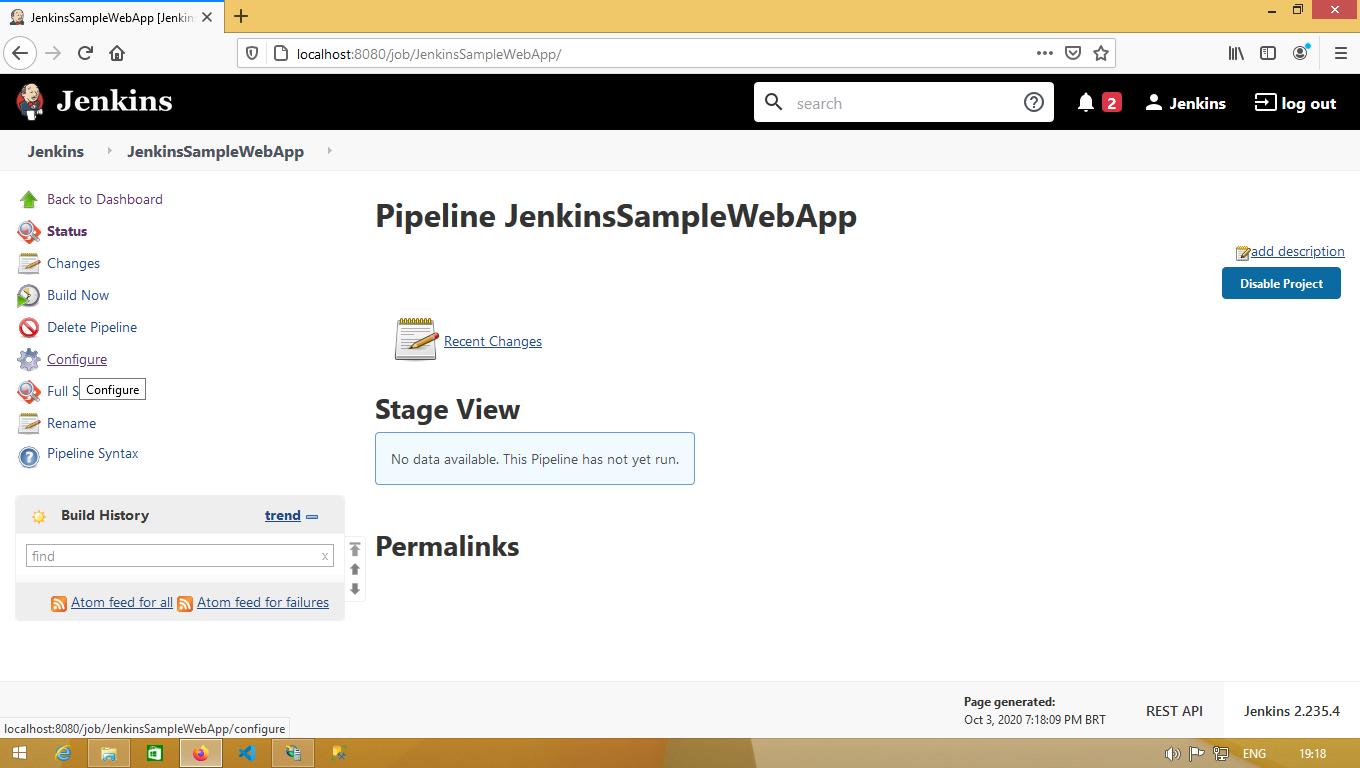Expand the JenkinsSampleWebApp breadcrumb dropdown arrow

coord(329,152)
